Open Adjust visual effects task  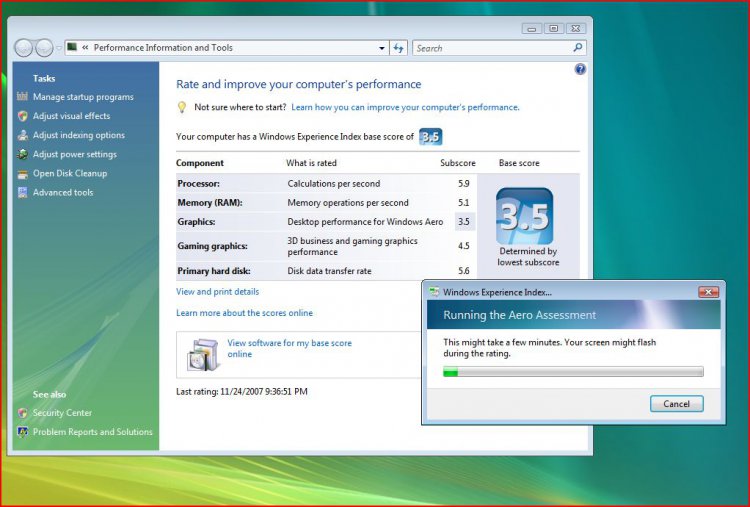click(71, 116)
